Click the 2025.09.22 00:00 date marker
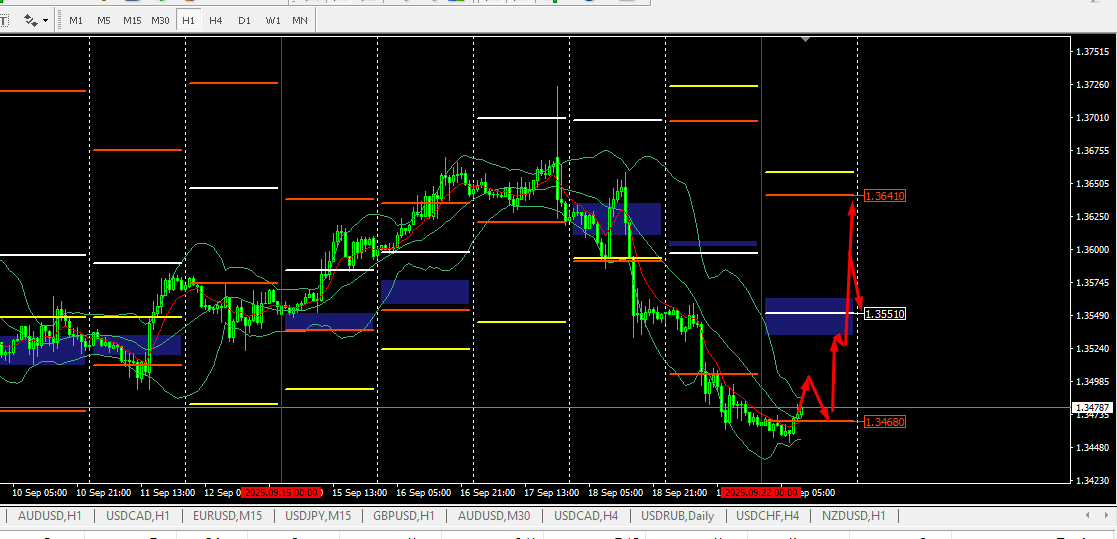Screen dimensions: 1117x539 [x=761, y=493]
